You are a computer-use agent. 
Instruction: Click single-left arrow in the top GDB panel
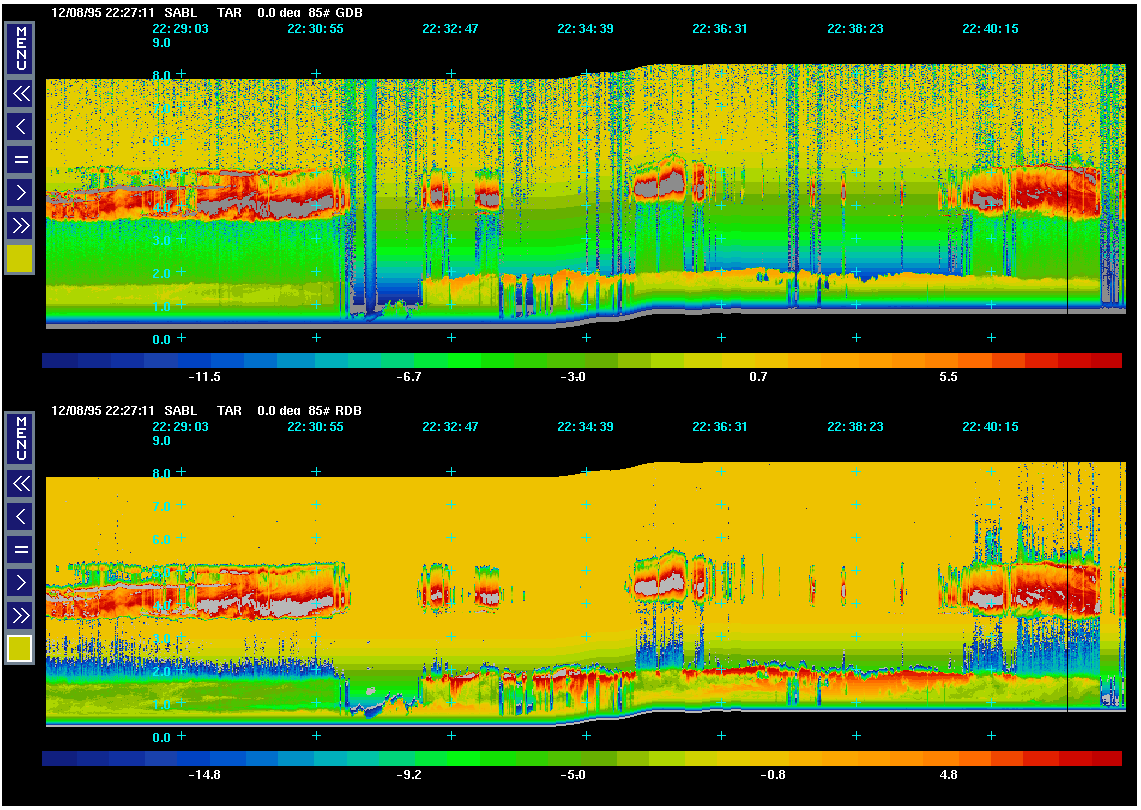[20, 126]
